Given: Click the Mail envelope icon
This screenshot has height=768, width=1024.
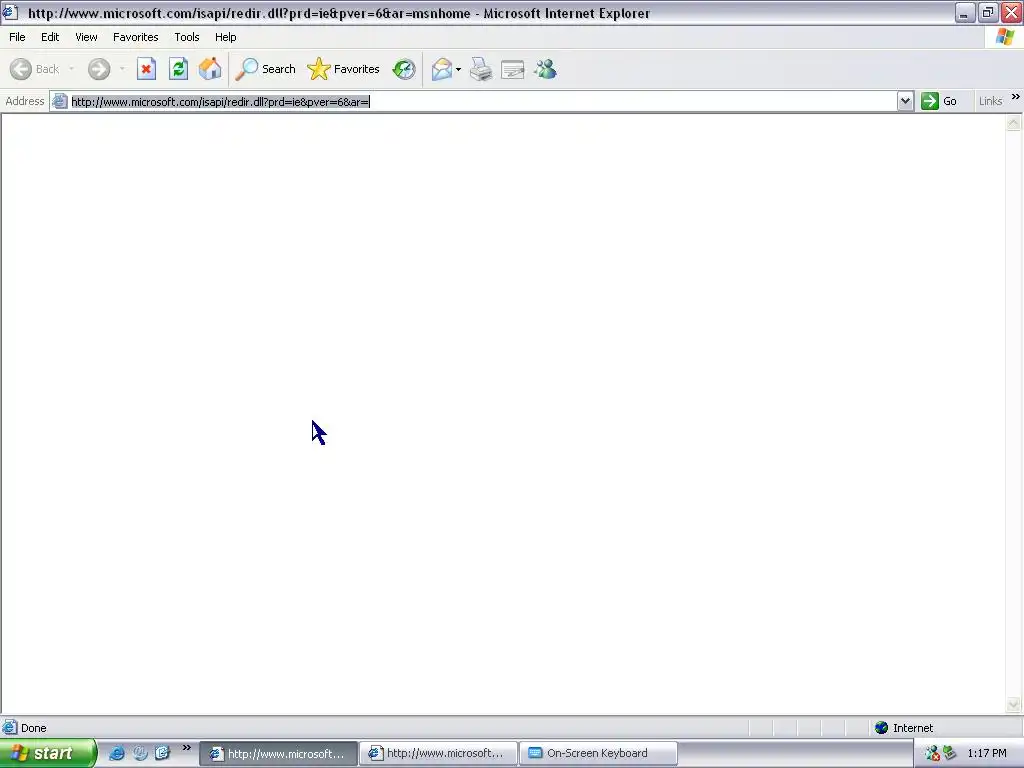Looking at the screenshot, I should (x=442, y=69).
